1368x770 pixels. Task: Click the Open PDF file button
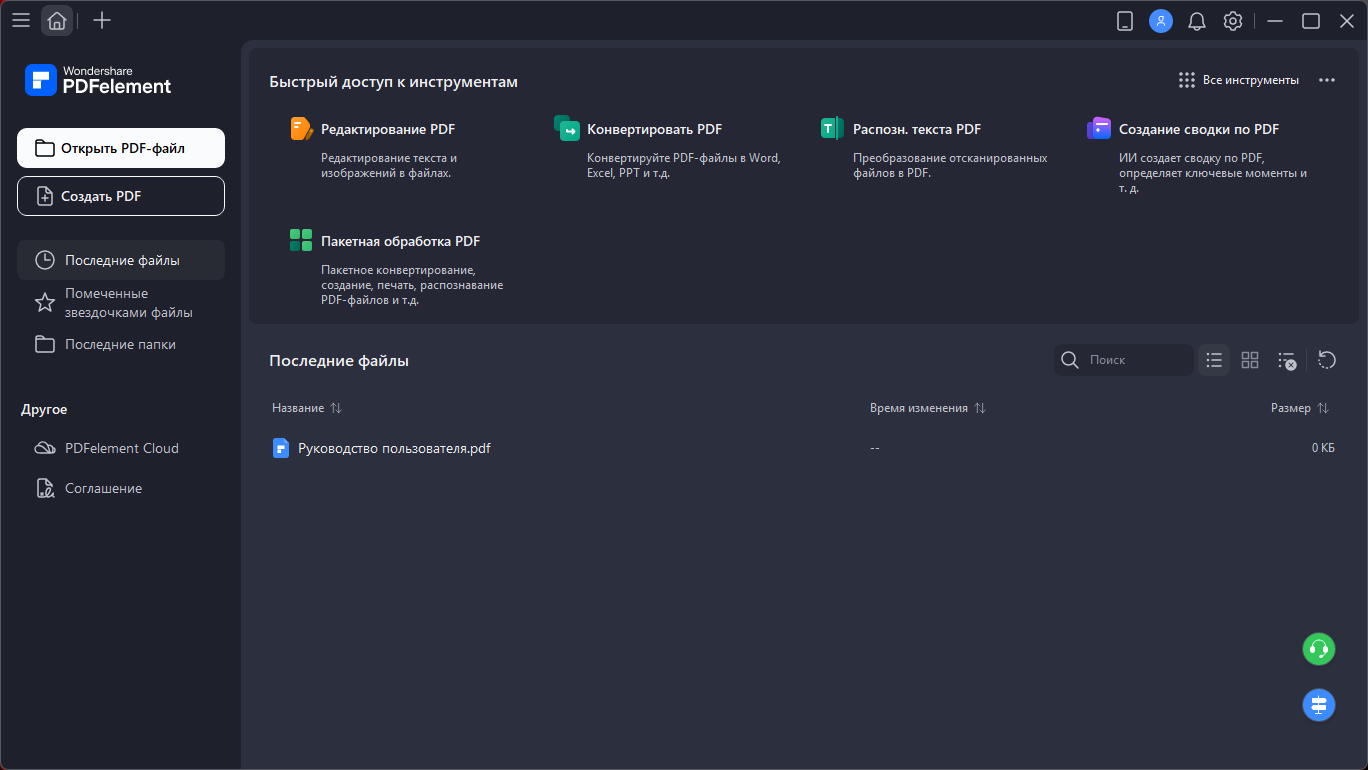pos(121,148)
